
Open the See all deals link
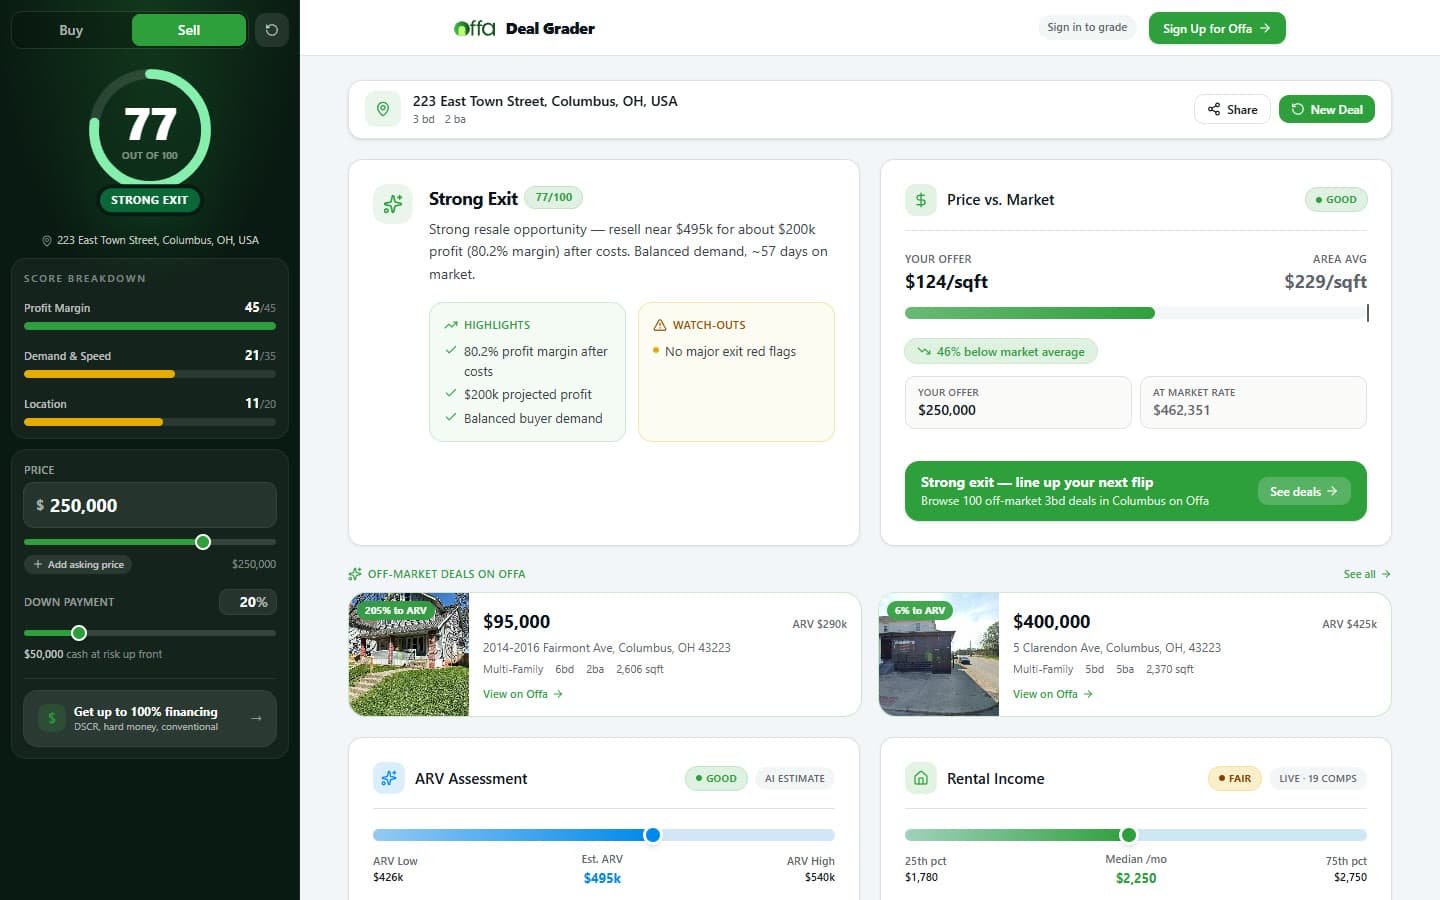(1367, 574)
